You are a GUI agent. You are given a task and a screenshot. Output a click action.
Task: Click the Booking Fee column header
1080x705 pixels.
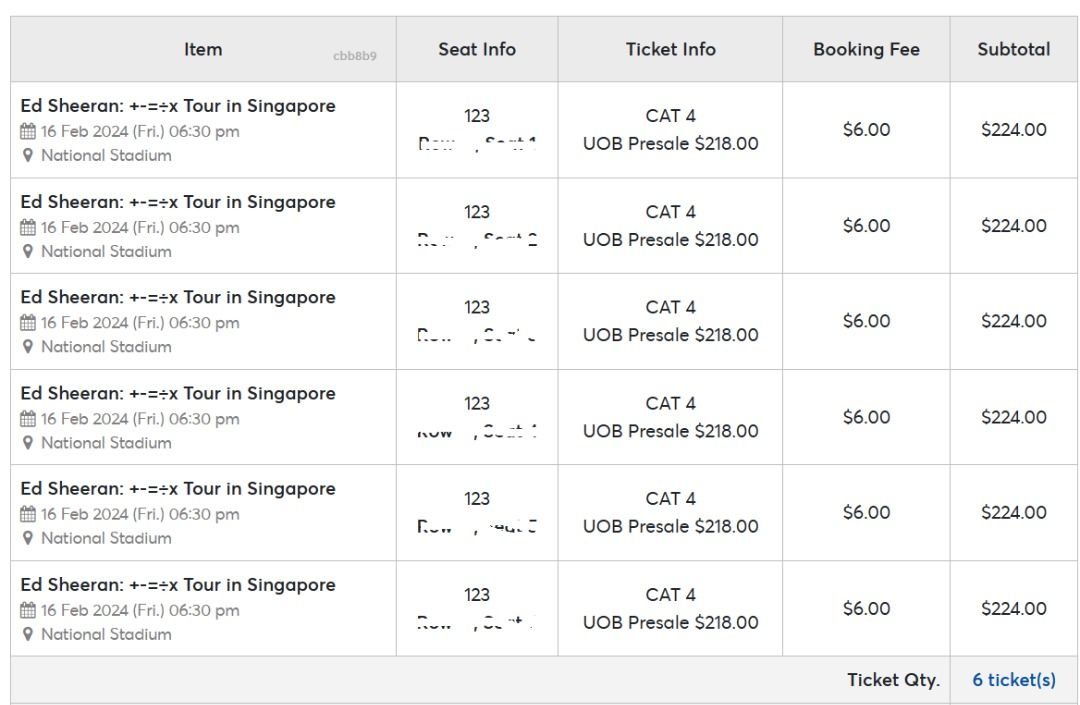pos(866,50)
